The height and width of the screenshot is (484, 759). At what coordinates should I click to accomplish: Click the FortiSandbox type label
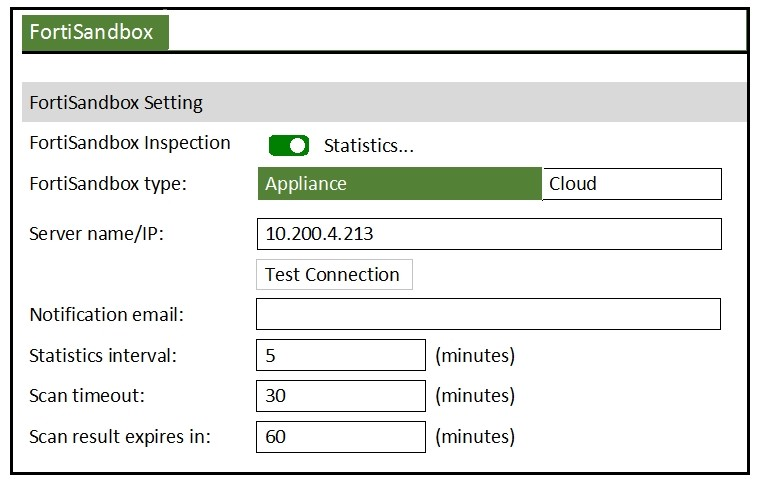coord(108,184)
